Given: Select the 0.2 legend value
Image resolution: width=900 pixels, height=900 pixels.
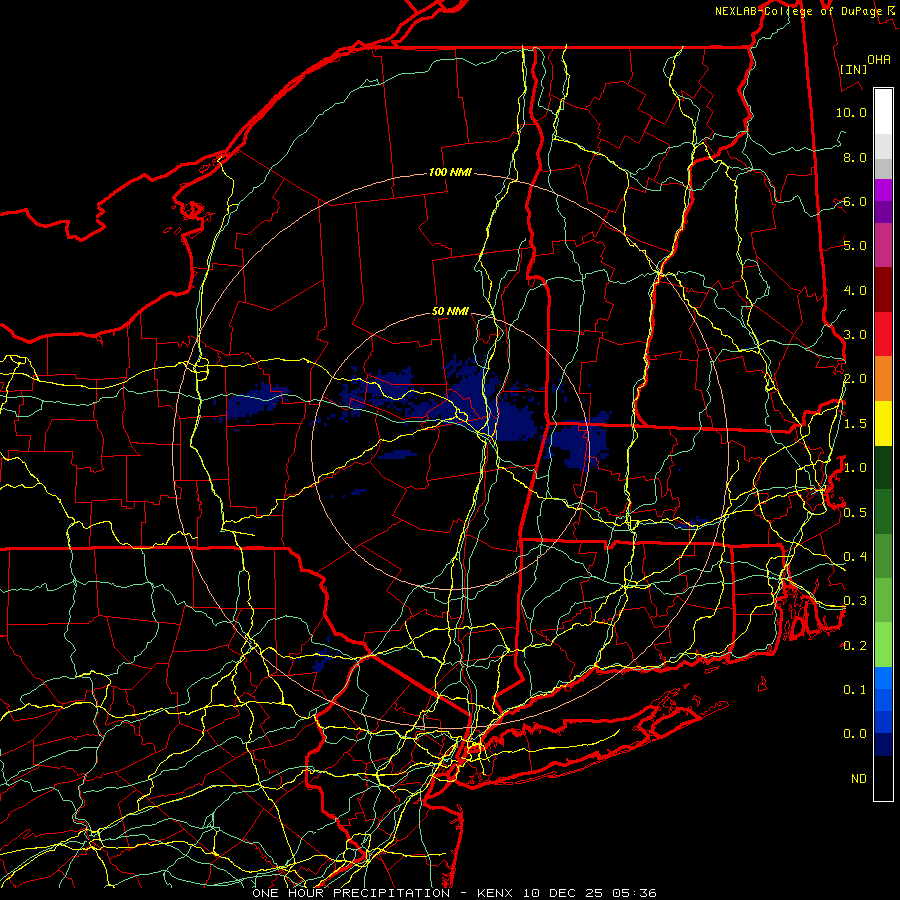Looking at the screenshot, I should coord(855,646).
